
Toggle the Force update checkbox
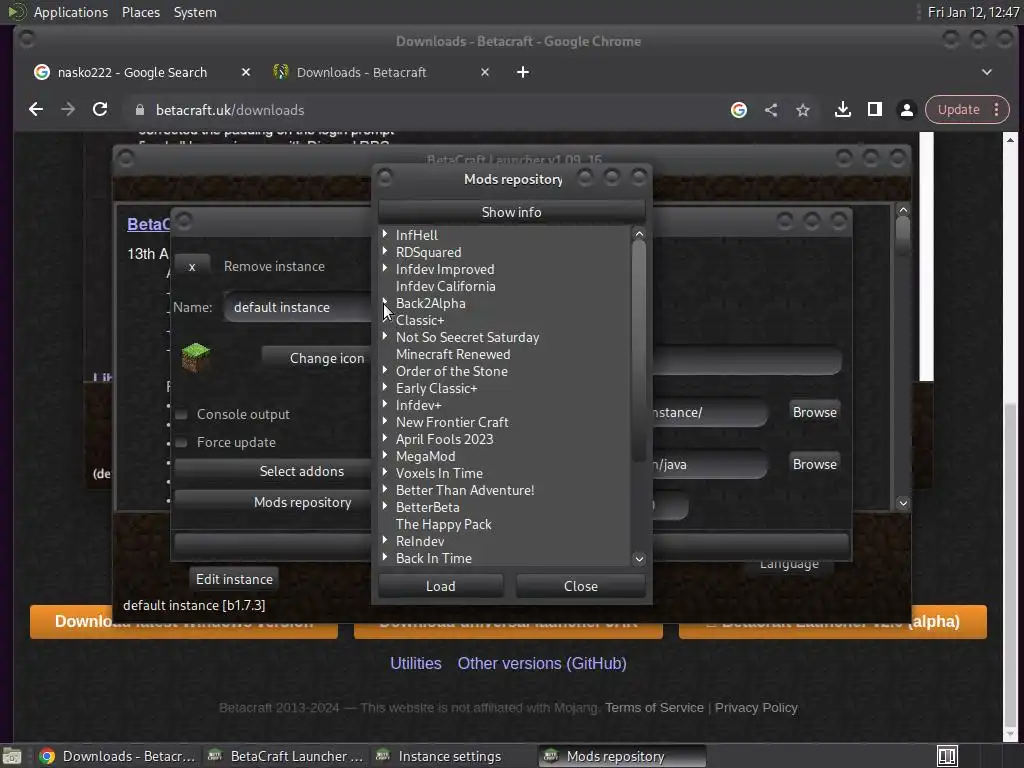point(182,443)
